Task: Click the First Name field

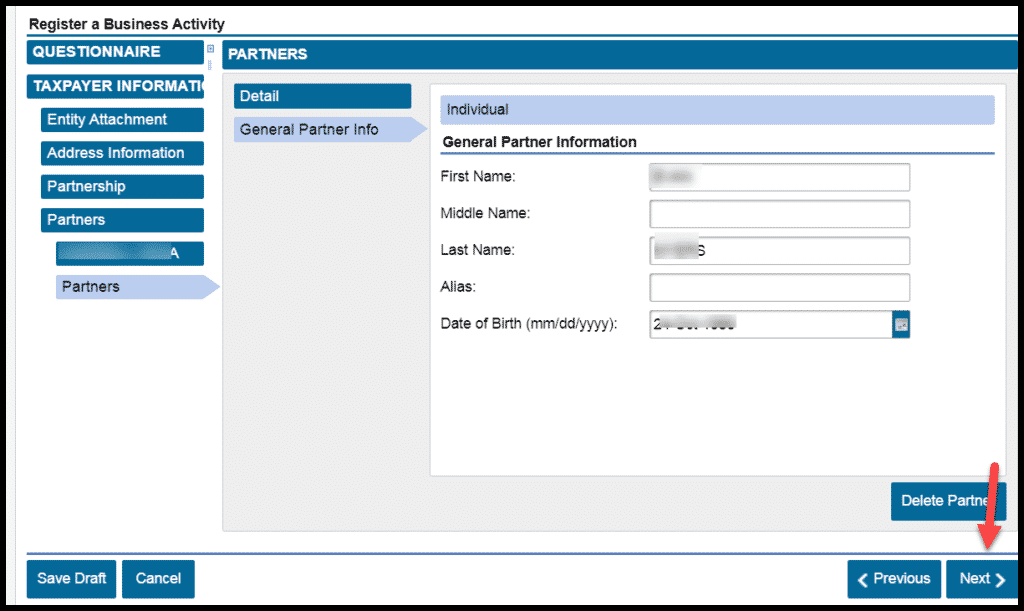Action: pos(779,177)
